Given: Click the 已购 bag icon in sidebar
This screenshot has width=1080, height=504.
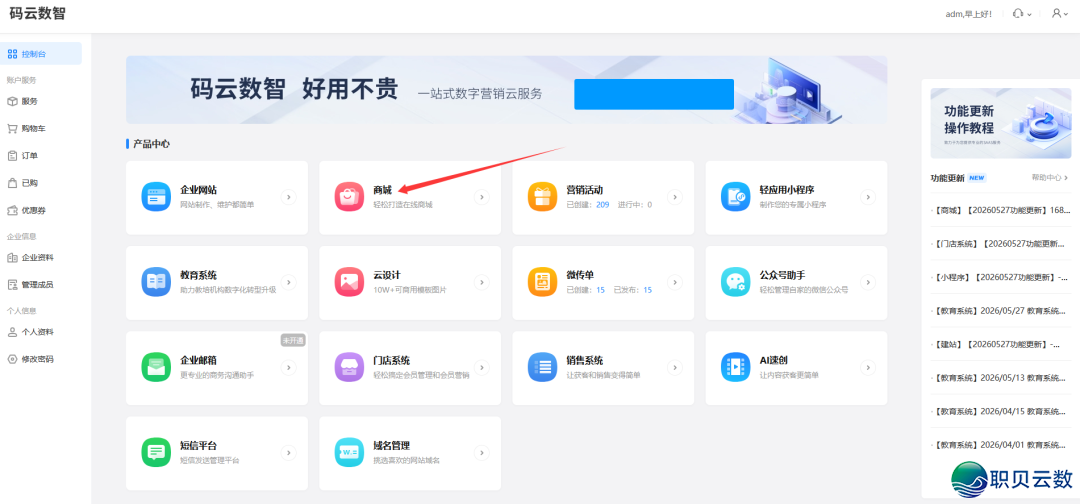Looking at the screenshot, I should [x=12, y=183].
